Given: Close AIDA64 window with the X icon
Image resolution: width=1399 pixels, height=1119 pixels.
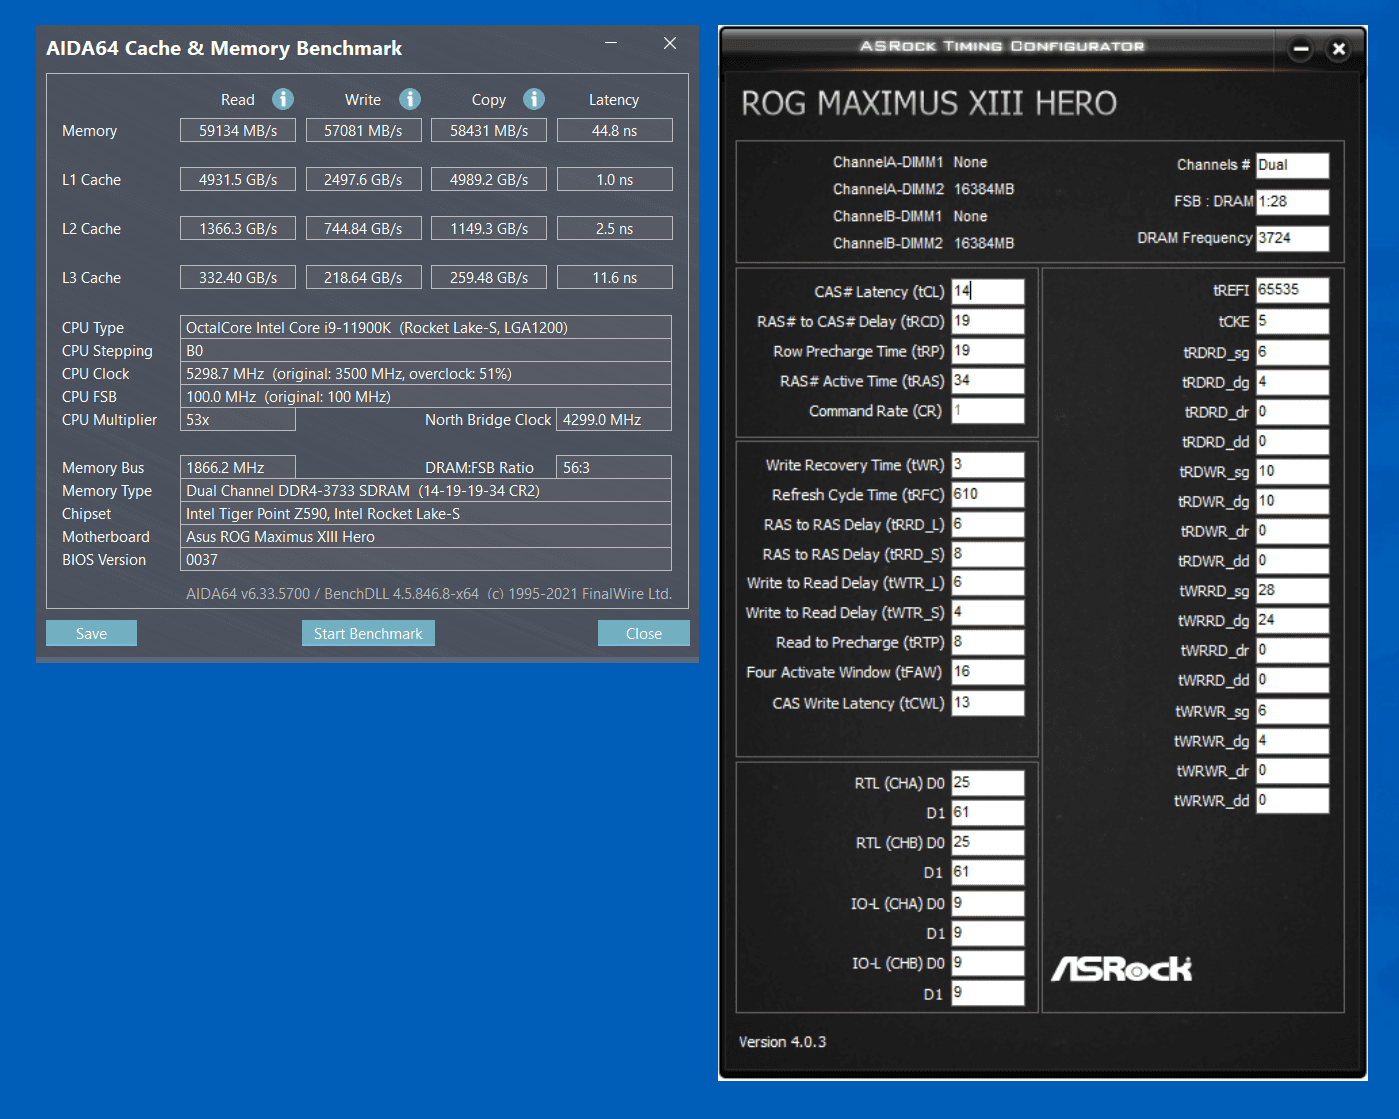Looking at the screenshot, I should pos(670,43).
